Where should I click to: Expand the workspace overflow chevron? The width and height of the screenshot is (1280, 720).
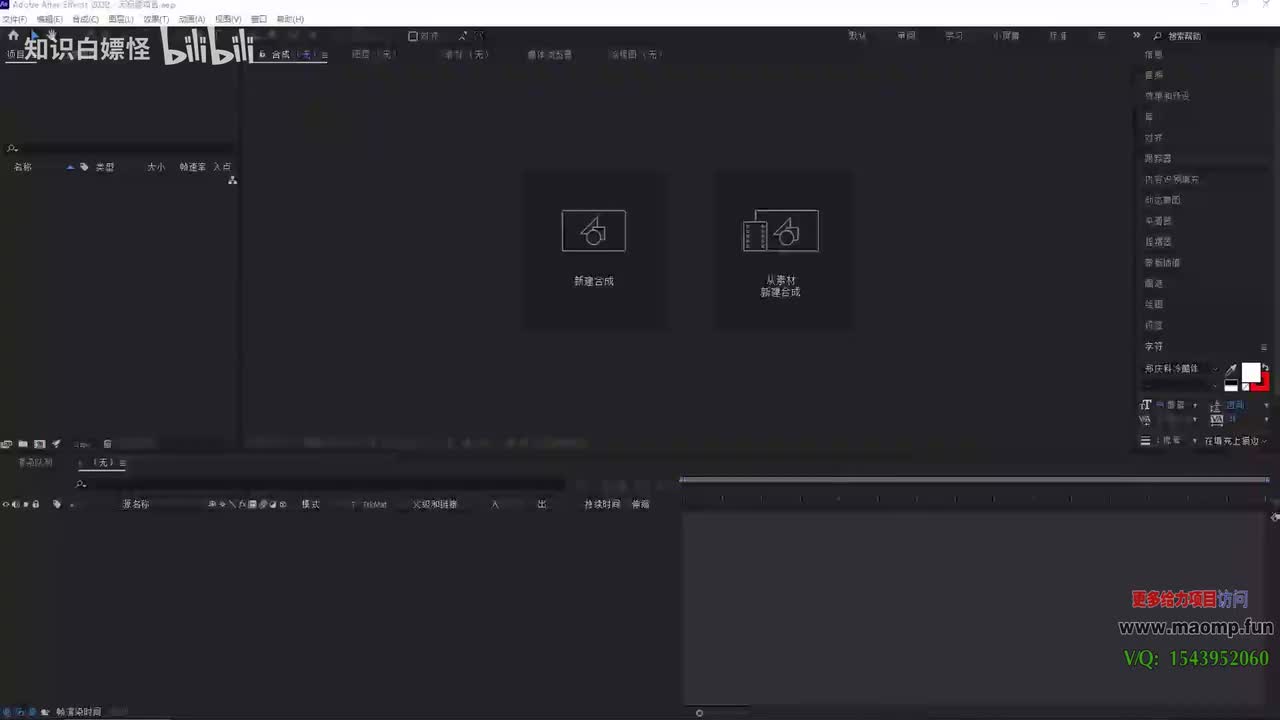[x=1137, y=36]
